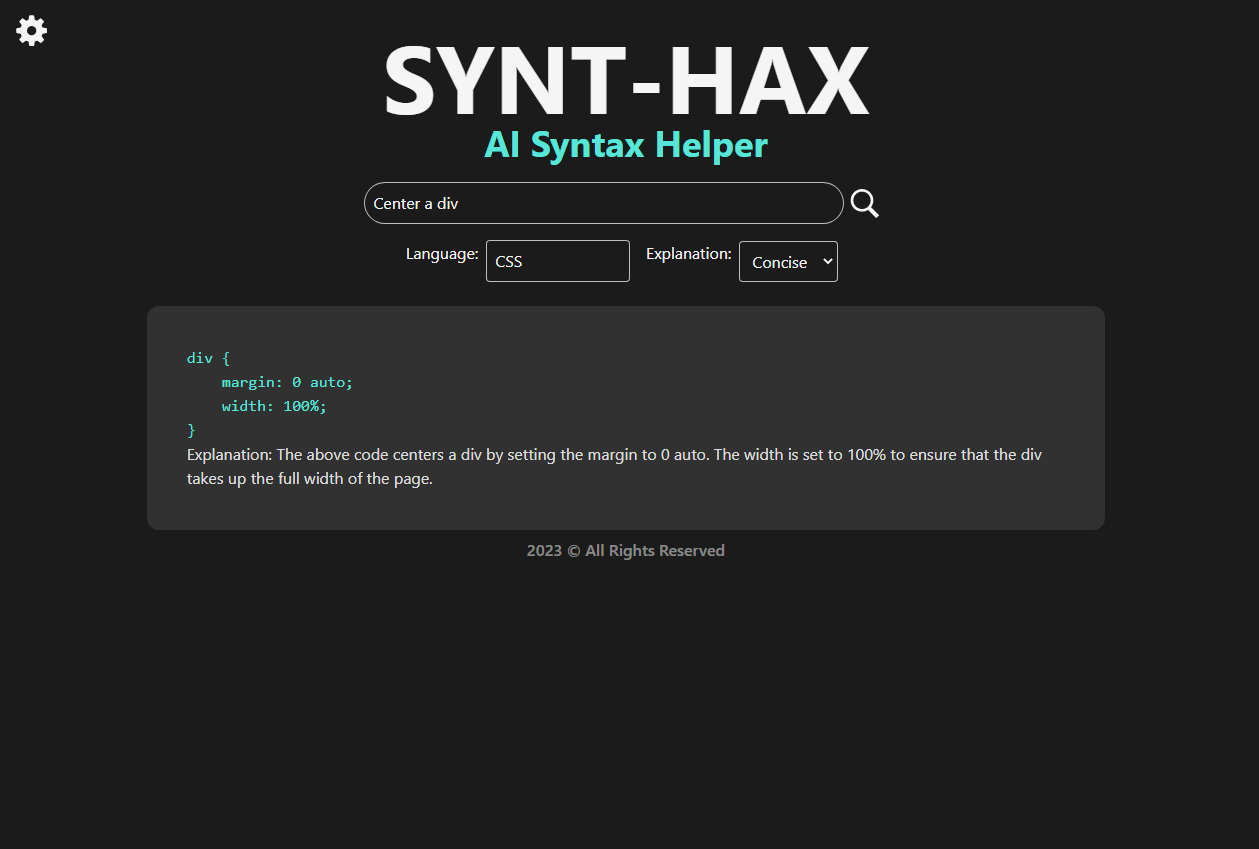1259x849 pixels.
Task: Select the explanation paragraph under the code
Action: coord(614,466)
